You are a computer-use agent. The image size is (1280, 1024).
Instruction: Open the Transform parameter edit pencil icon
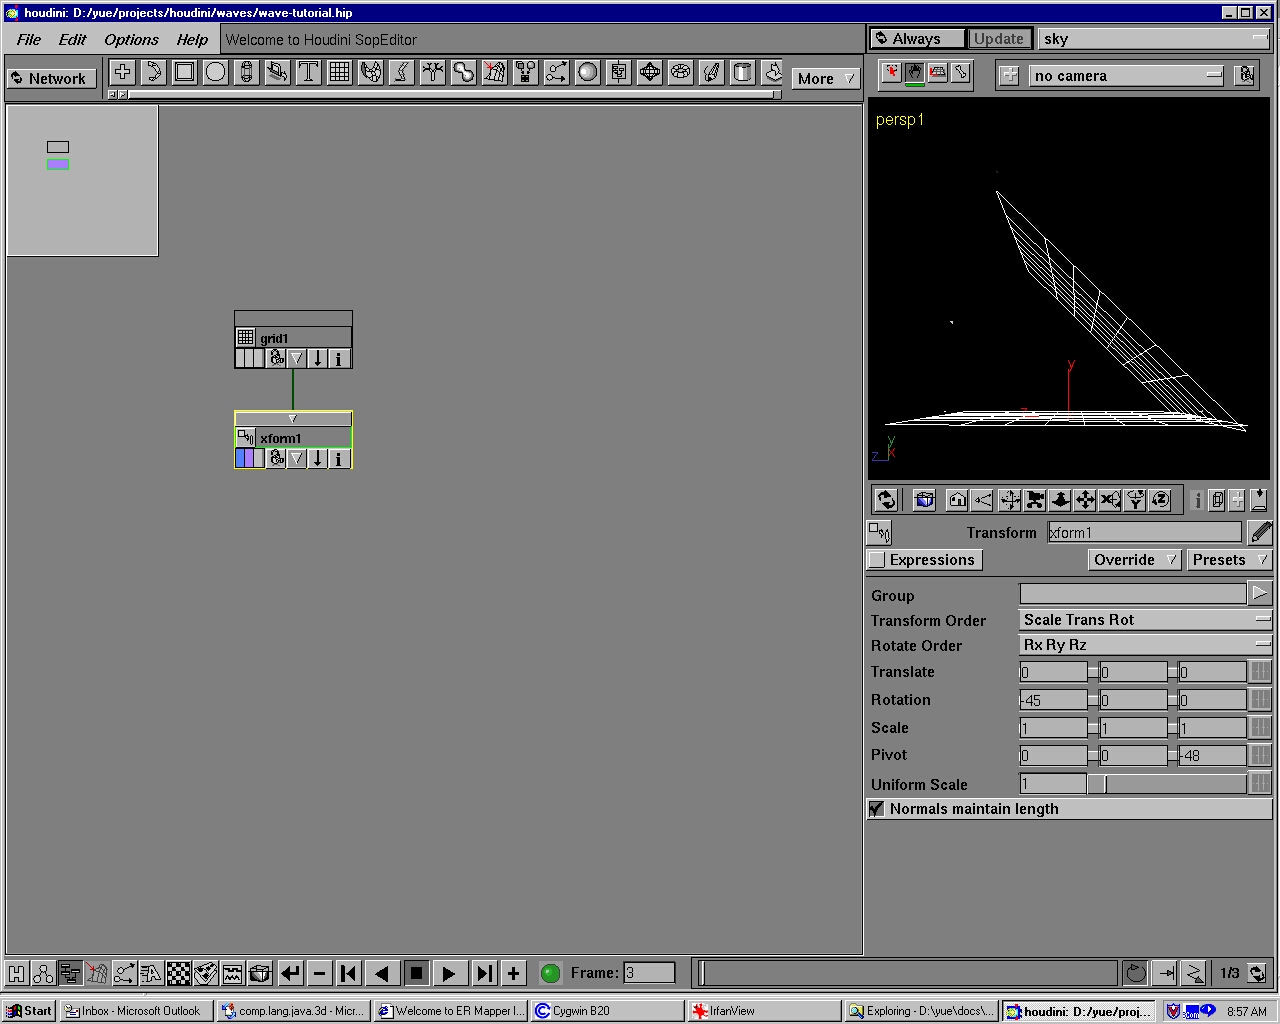1260,532
